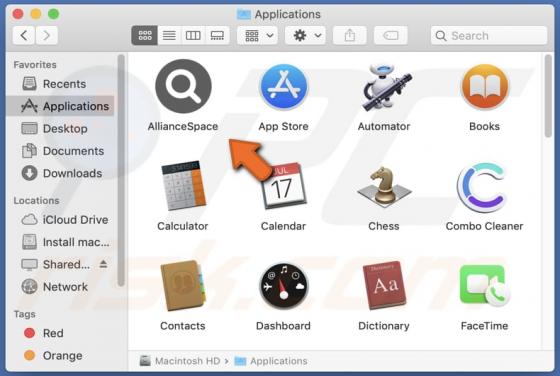Image resolution: width=560 pixels, height=376 pixels.
Task: Select the Install mac... volume
Action: [60, 242]
